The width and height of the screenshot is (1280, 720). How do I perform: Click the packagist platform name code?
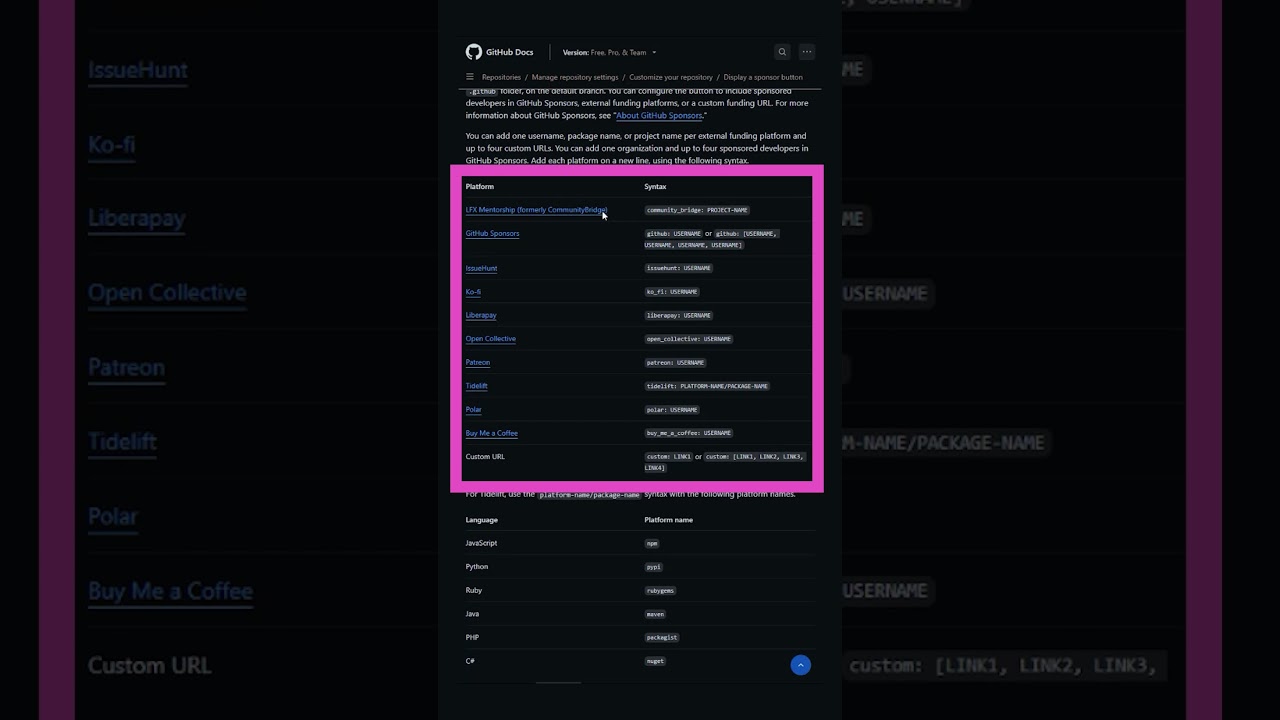point(662,637)
